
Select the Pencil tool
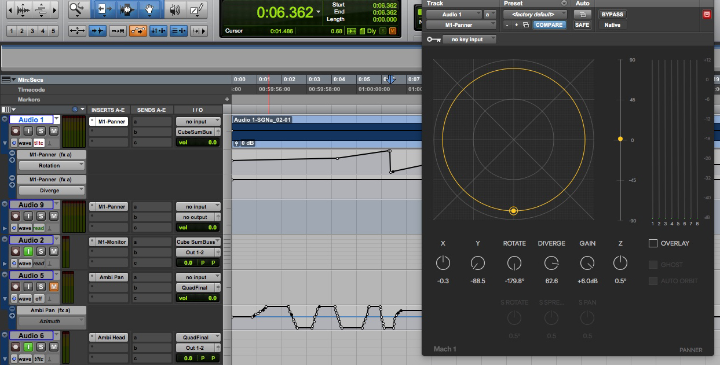(x=197, y=9)
